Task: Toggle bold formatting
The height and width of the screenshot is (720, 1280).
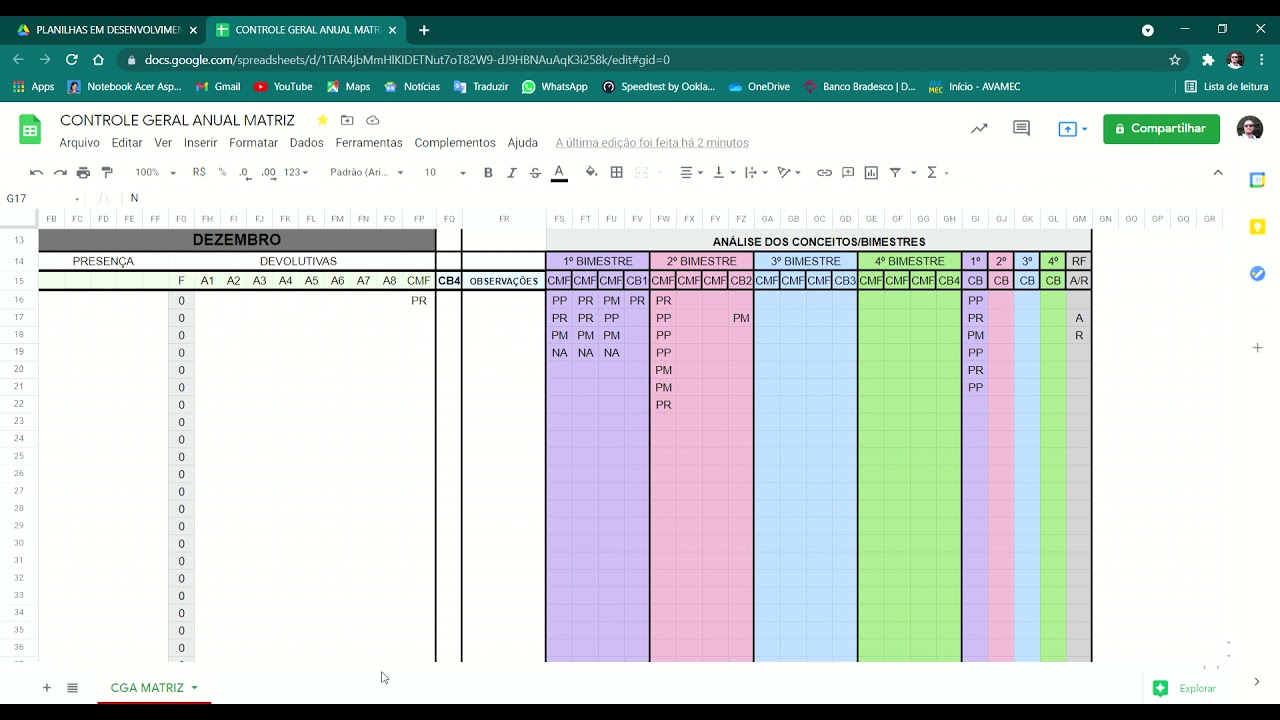Action: point(488,173)
